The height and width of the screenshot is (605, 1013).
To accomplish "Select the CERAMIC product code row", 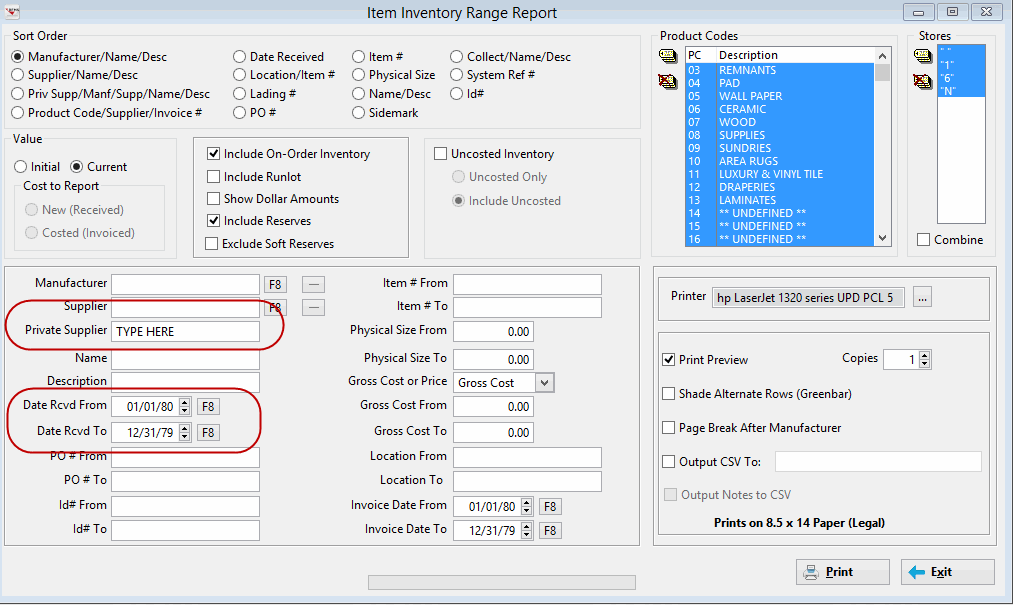I will (780, 109).
